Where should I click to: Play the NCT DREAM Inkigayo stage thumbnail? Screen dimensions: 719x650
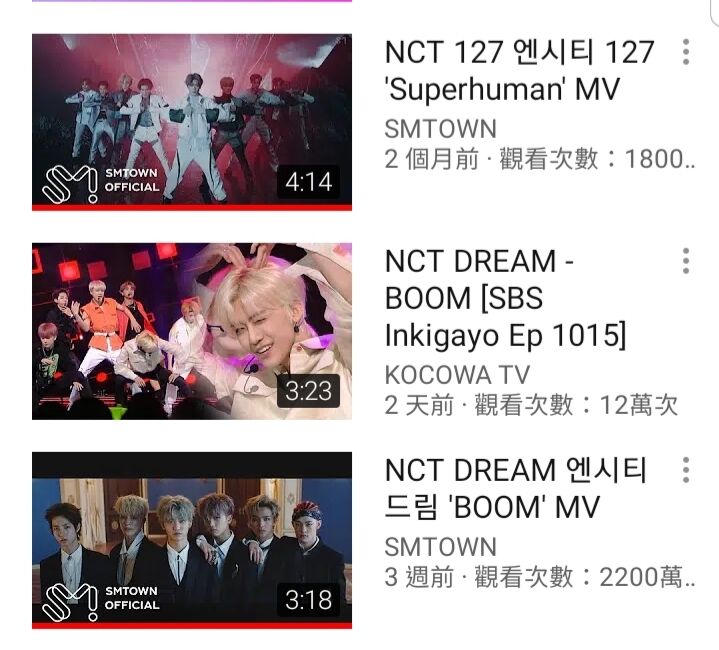(192, 331)
